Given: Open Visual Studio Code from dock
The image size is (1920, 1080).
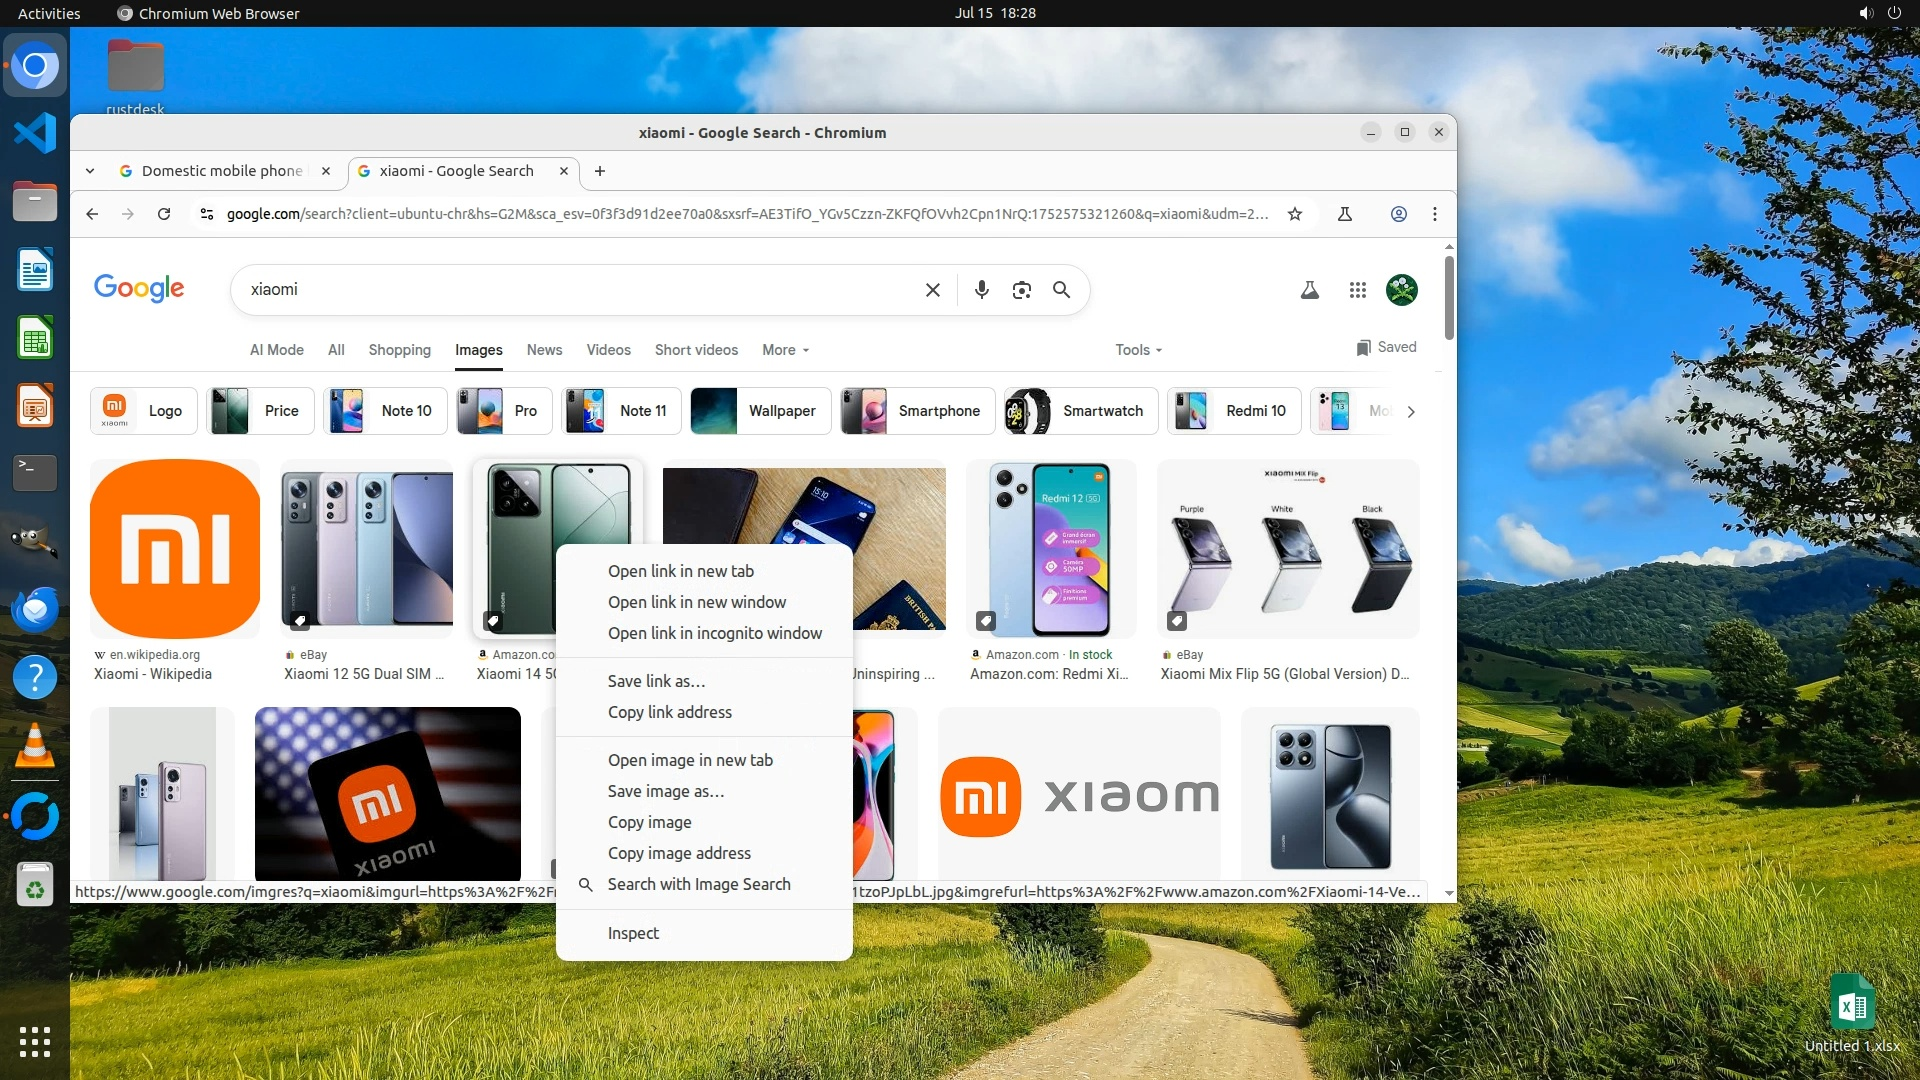Looking at the screenshot, I should 35,134.
